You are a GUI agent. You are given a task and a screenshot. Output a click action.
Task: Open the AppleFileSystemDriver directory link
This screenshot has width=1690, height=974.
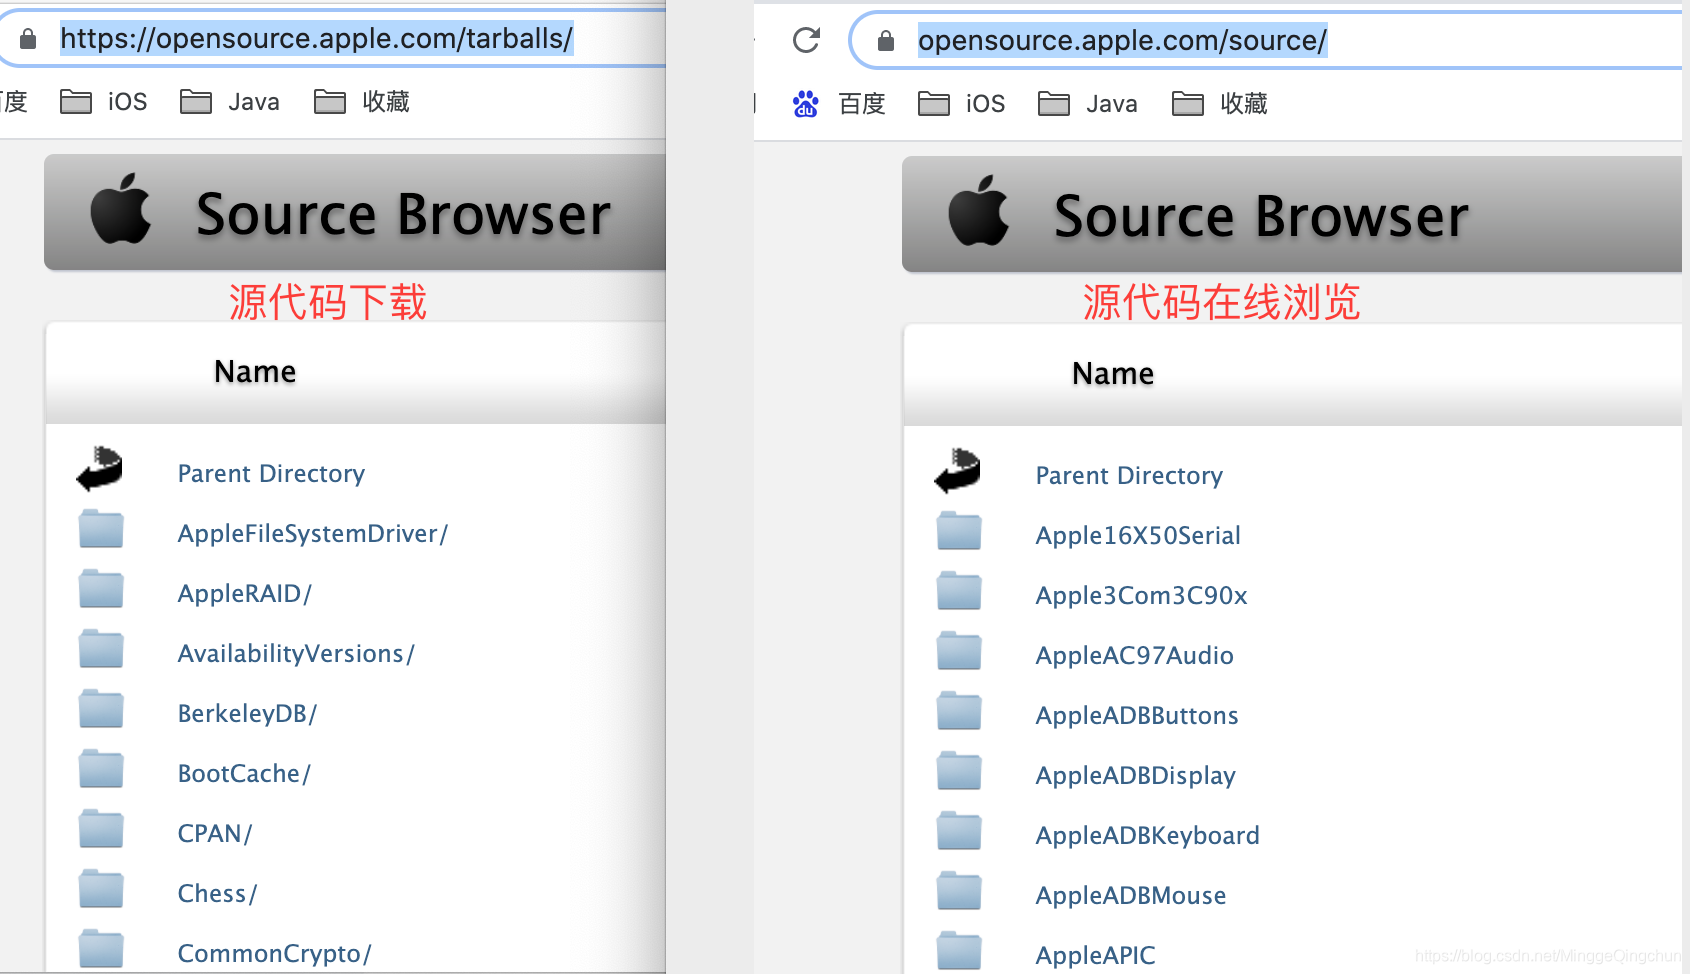pos(314,533)
